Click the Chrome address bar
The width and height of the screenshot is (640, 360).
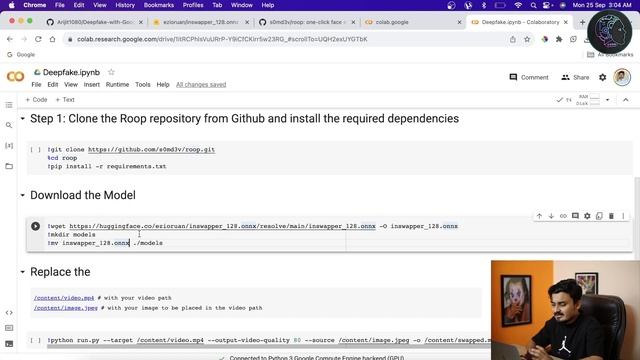pos(286,39)
